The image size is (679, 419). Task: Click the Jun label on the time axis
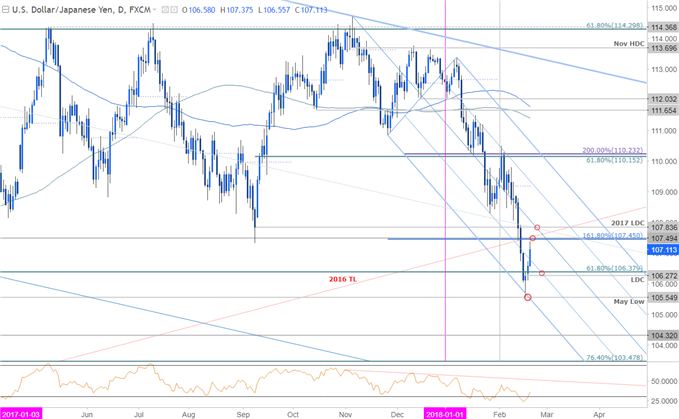pos(87,414)
